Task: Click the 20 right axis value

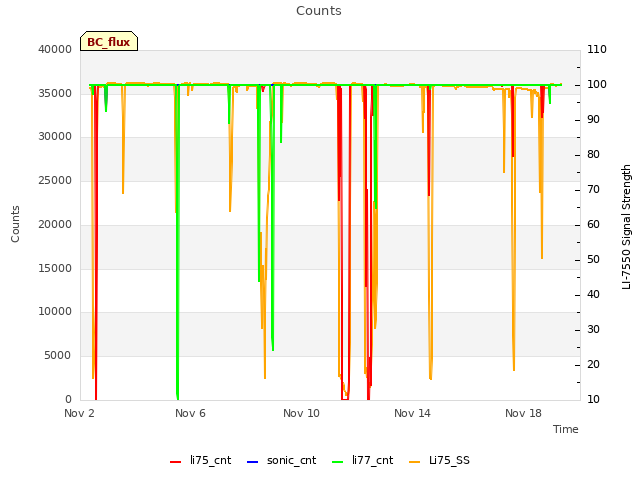Action: point(593,364)
